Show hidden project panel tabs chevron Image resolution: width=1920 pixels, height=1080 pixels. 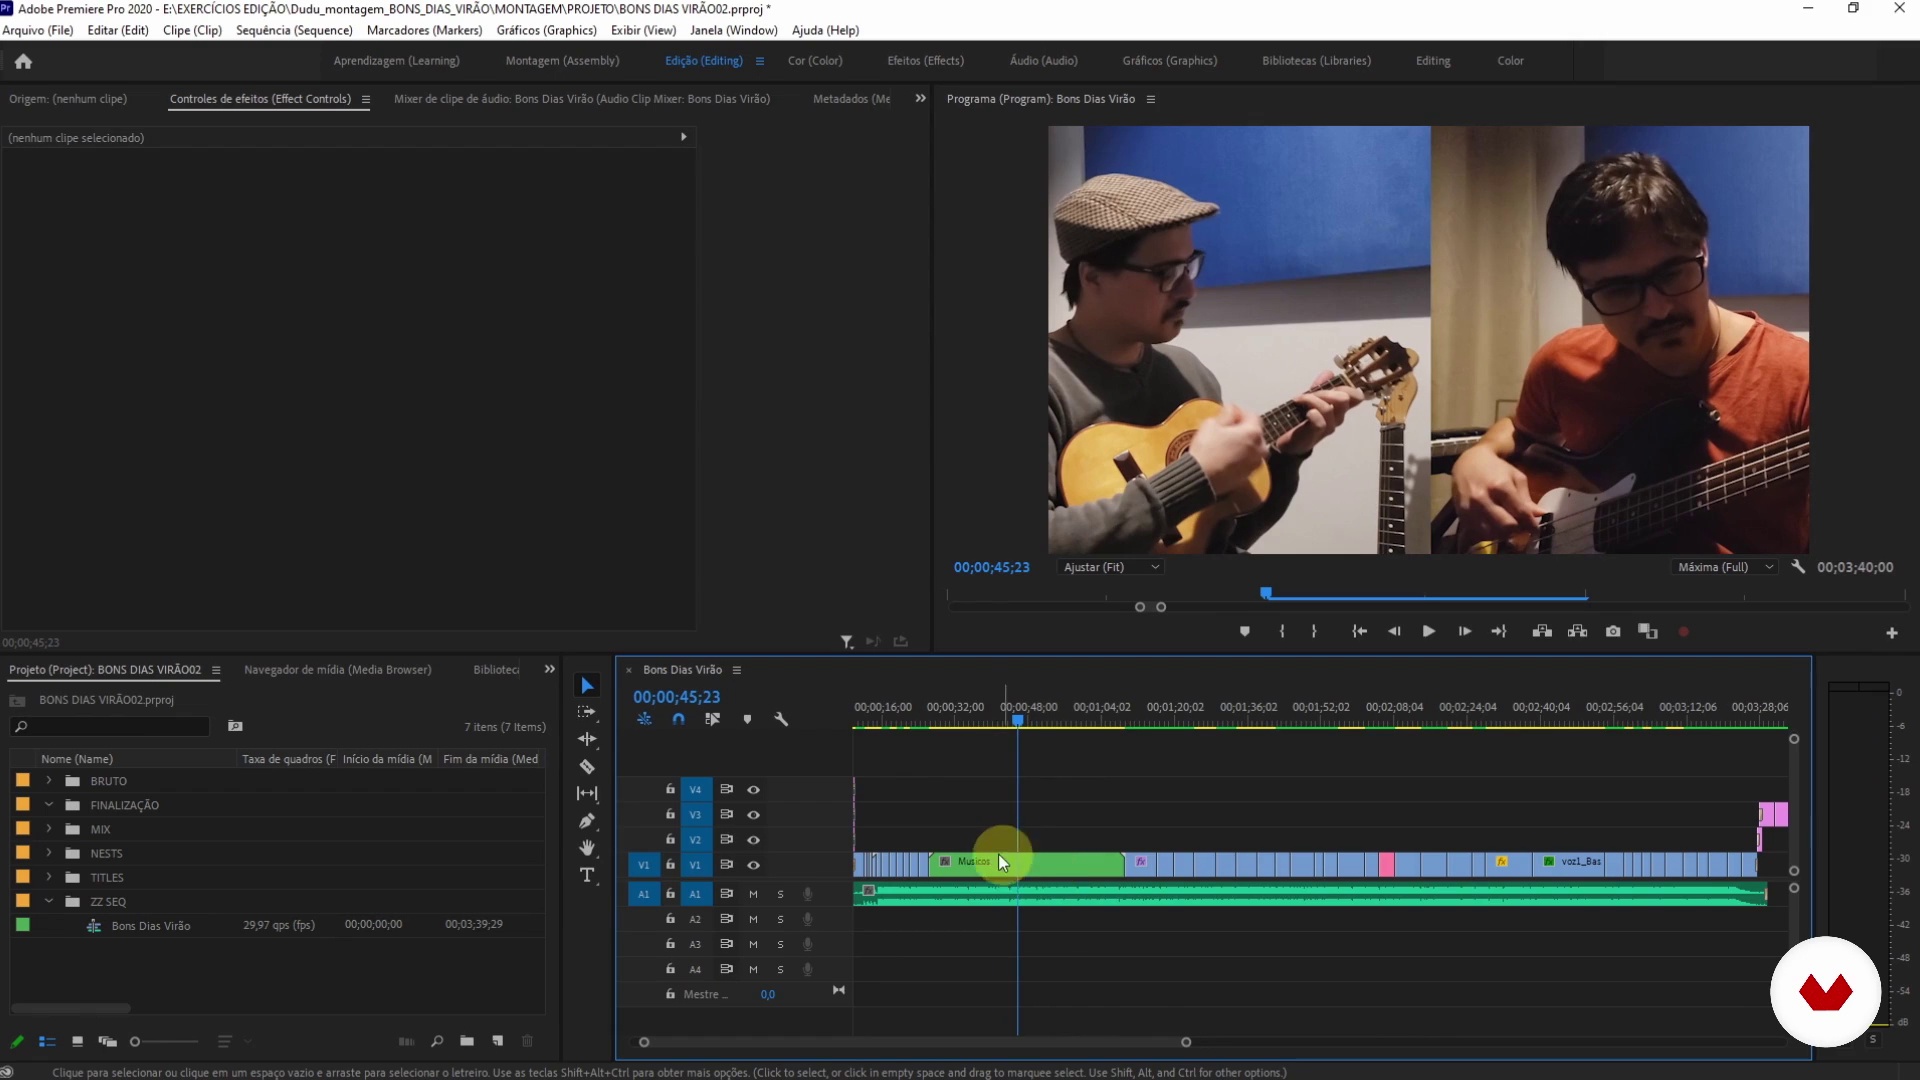[549, 670]
